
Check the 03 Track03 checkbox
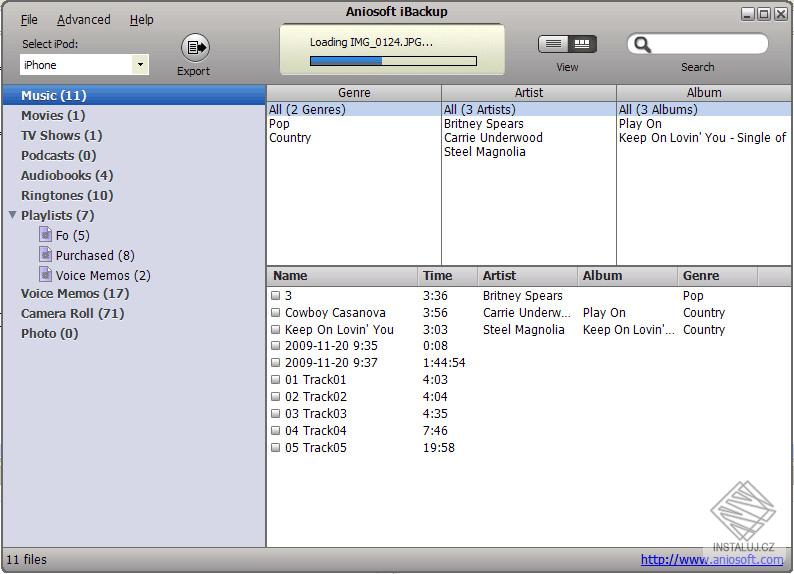tap(275, 413)
